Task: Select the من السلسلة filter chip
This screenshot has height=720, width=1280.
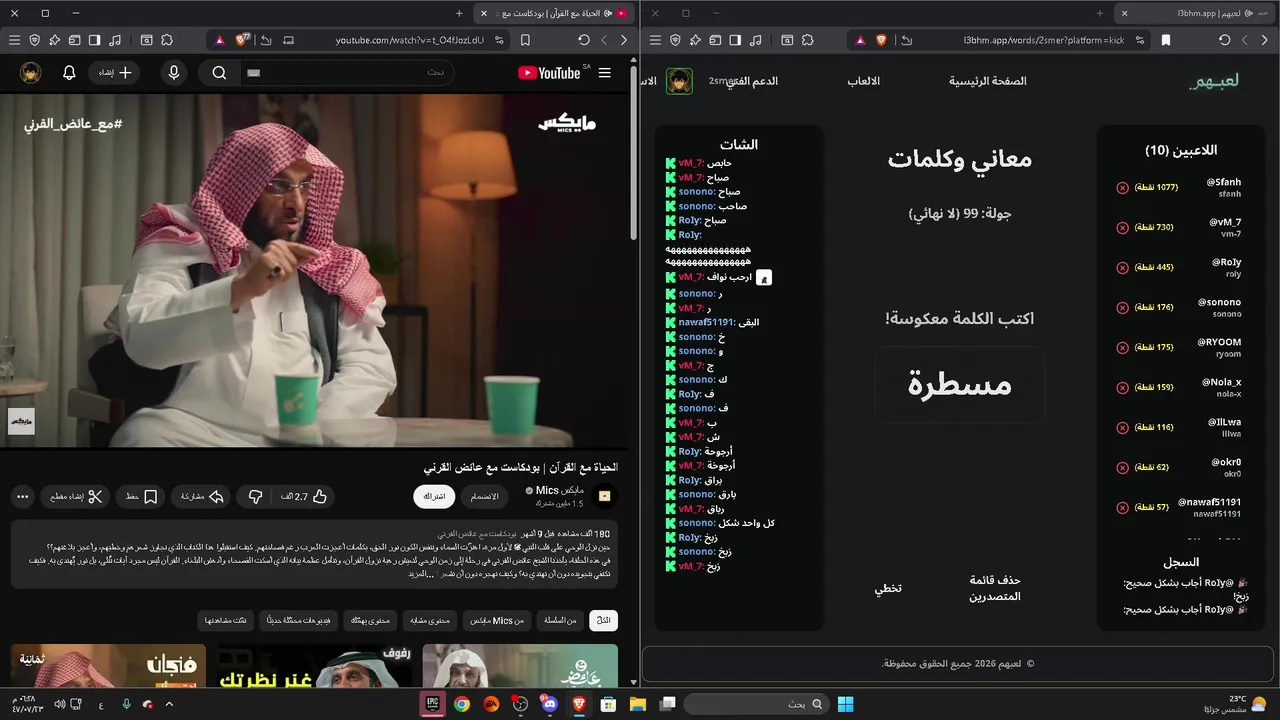Action: tap(559, 620)
